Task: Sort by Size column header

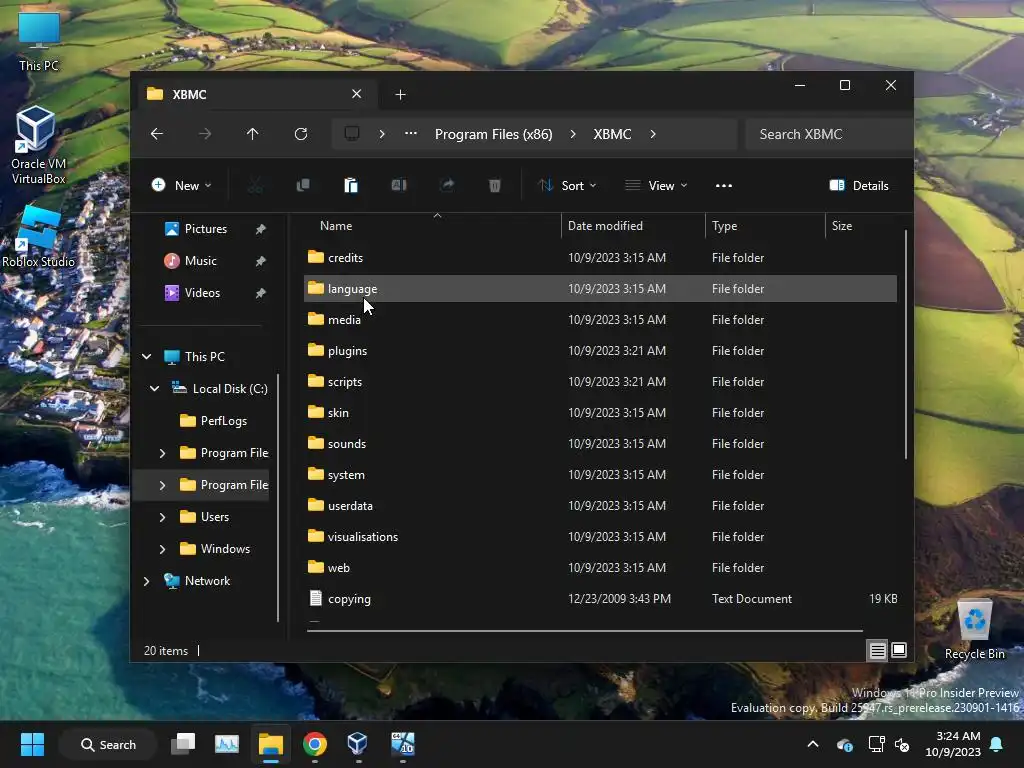Action: click(862, 226)
